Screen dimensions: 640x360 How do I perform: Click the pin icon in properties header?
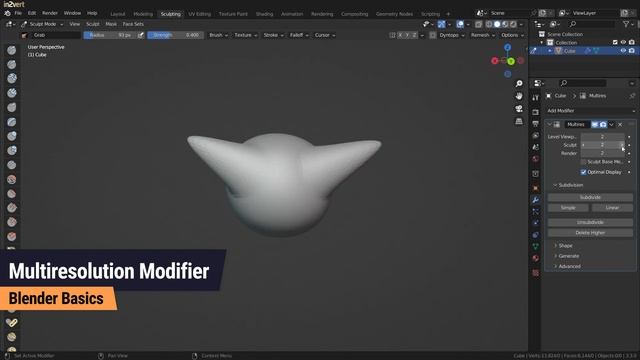[x=632, y=96]
